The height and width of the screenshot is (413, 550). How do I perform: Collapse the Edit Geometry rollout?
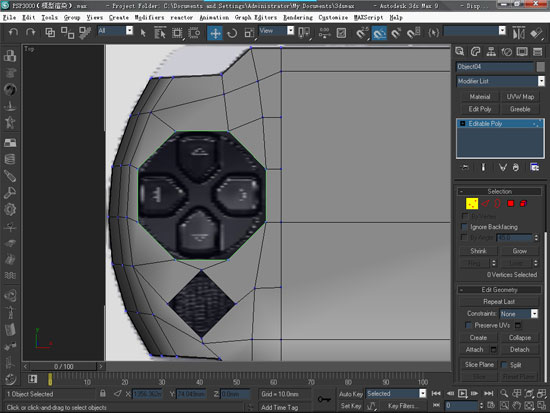tap(500, 290)
